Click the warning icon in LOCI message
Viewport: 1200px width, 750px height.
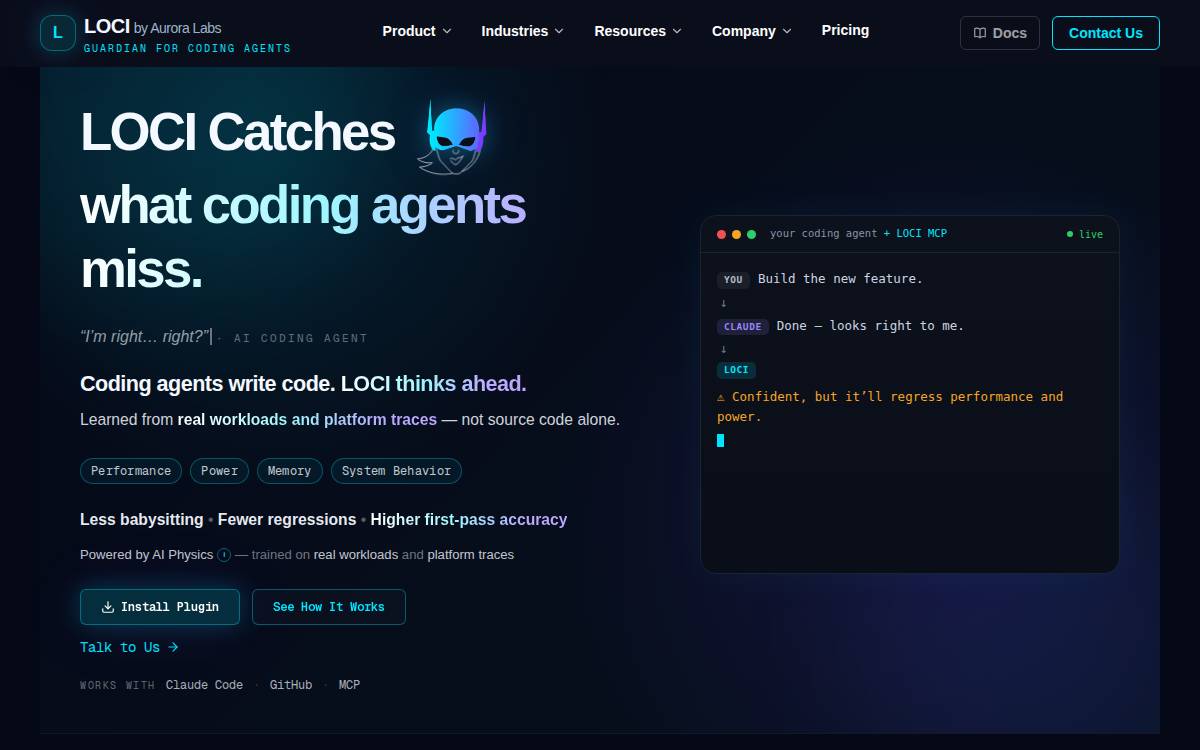721,397
